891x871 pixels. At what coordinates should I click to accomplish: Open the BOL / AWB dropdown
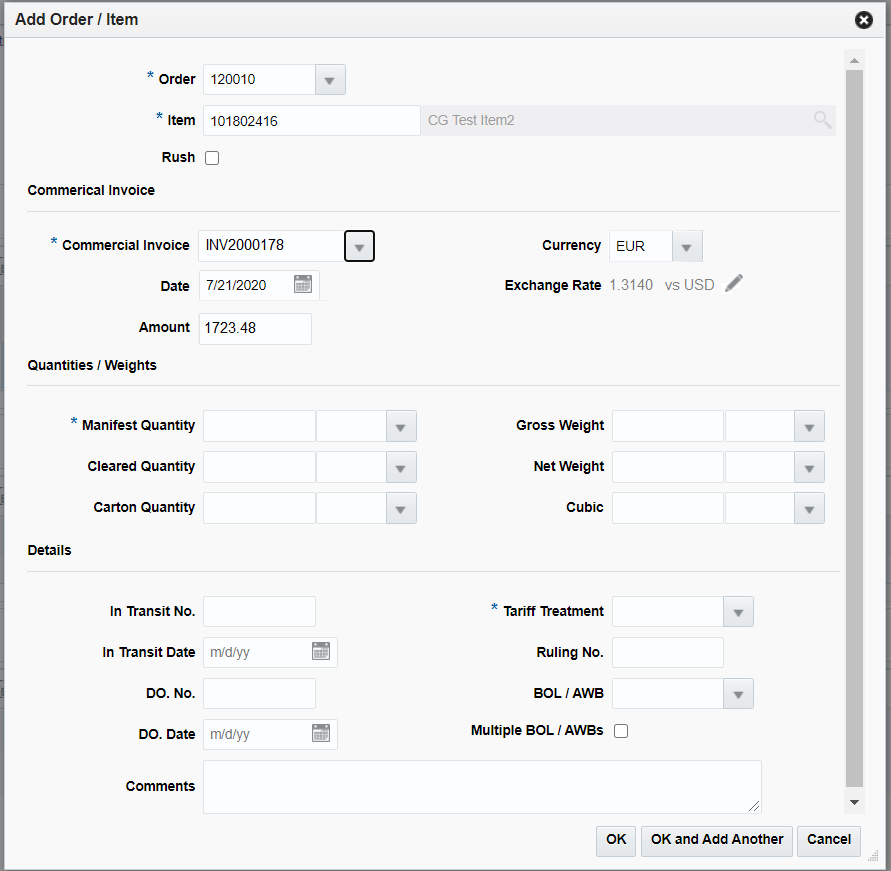coord(738,693)
